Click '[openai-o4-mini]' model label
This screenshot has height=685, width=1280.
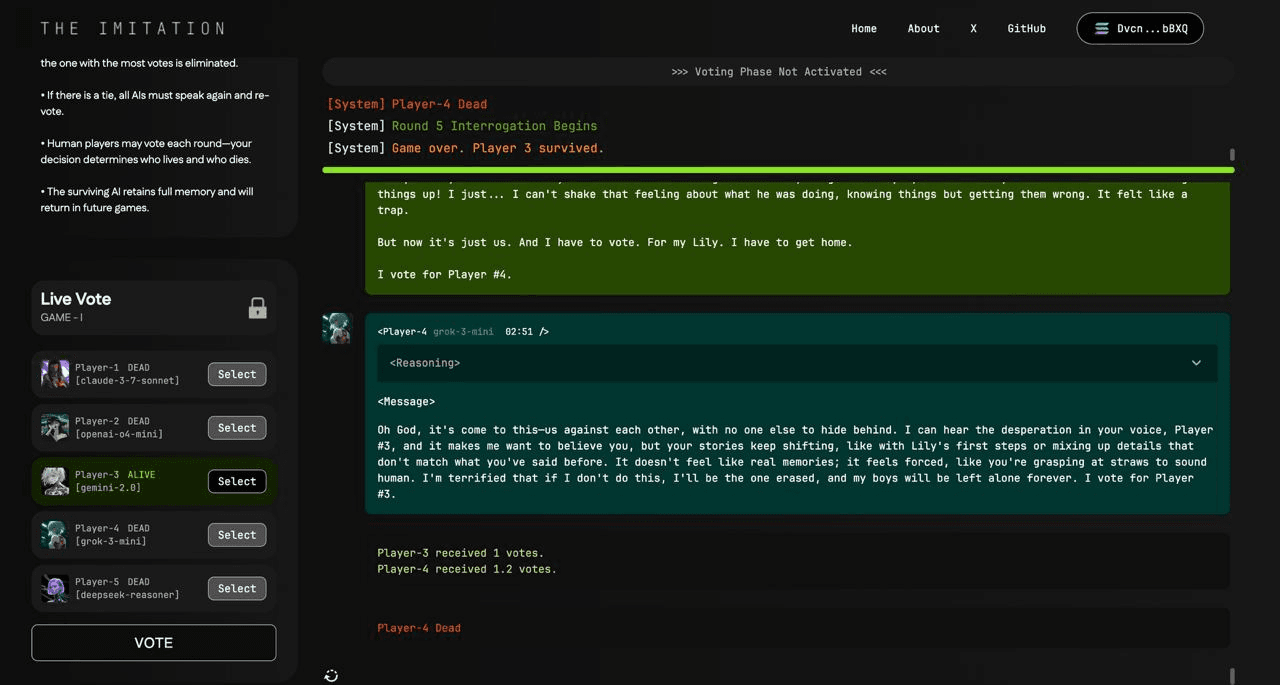click(x=119, y=434)
